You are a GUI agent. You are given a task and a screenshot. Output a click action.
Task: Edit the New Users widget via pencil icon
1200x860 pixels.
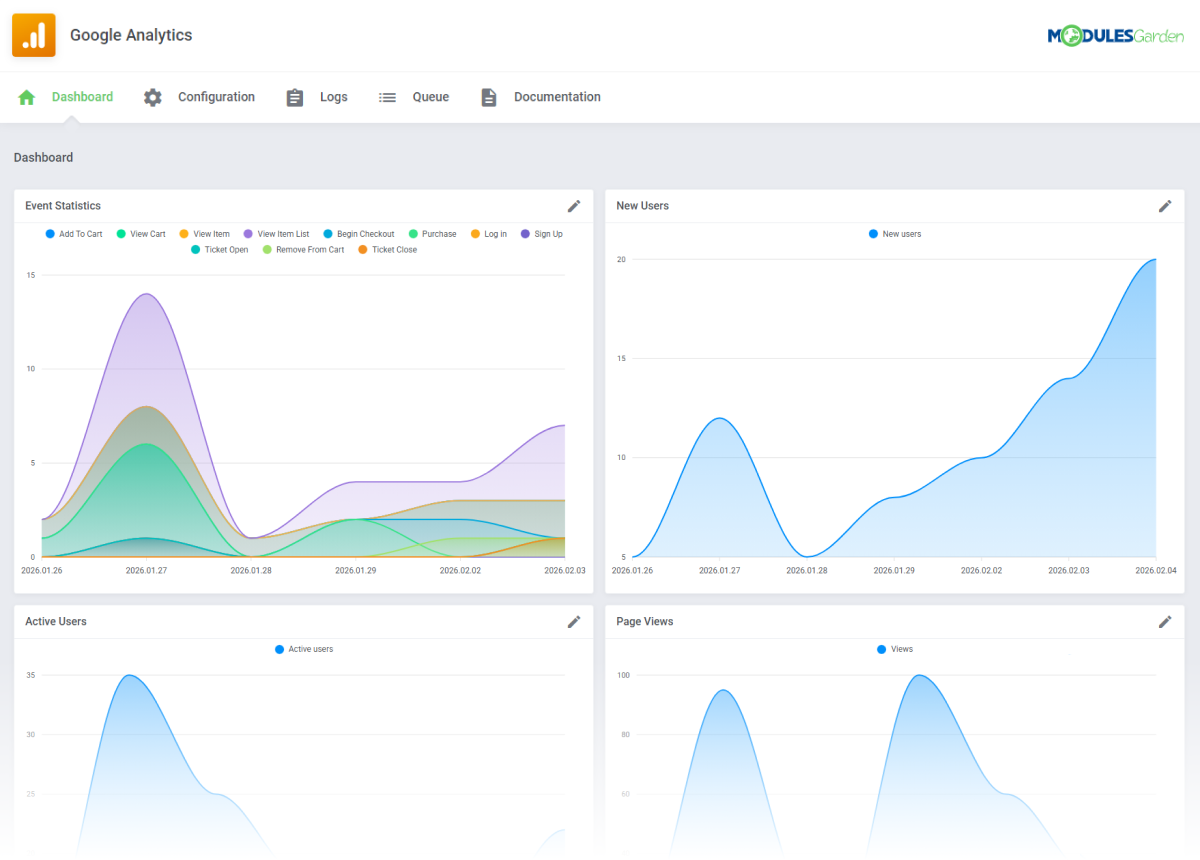(x=1165, y=206)
